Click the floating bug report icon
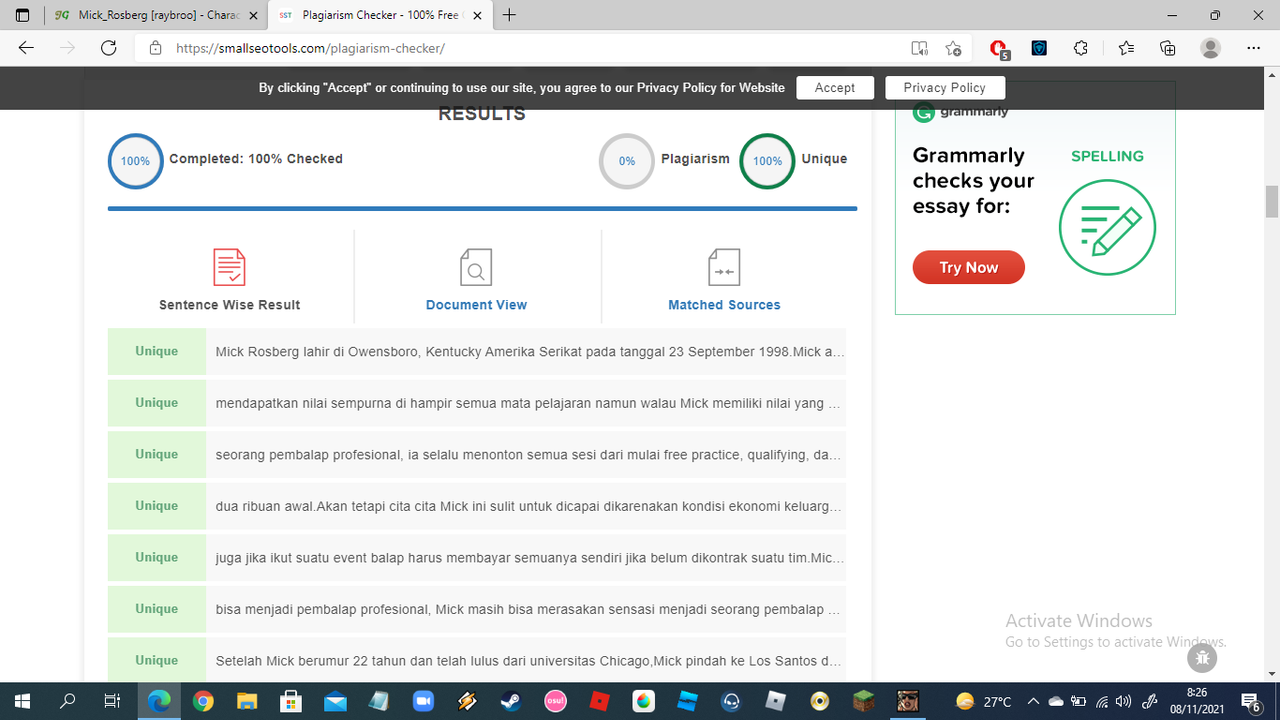Viewport: 1280px width, 720px height. (1202, 657)
